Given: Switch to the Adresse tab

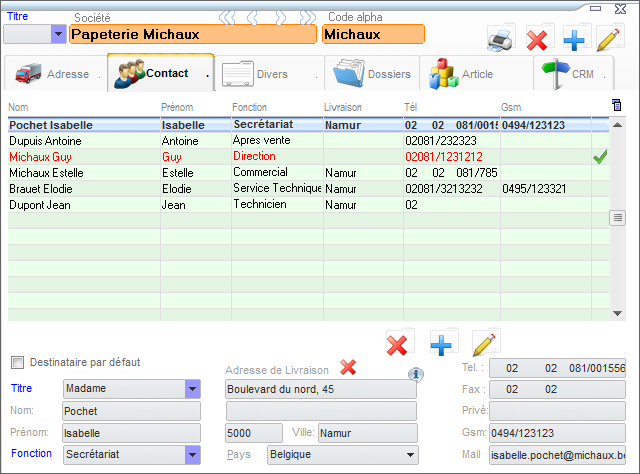Looking at the screenshot, I should pos(55,74).
